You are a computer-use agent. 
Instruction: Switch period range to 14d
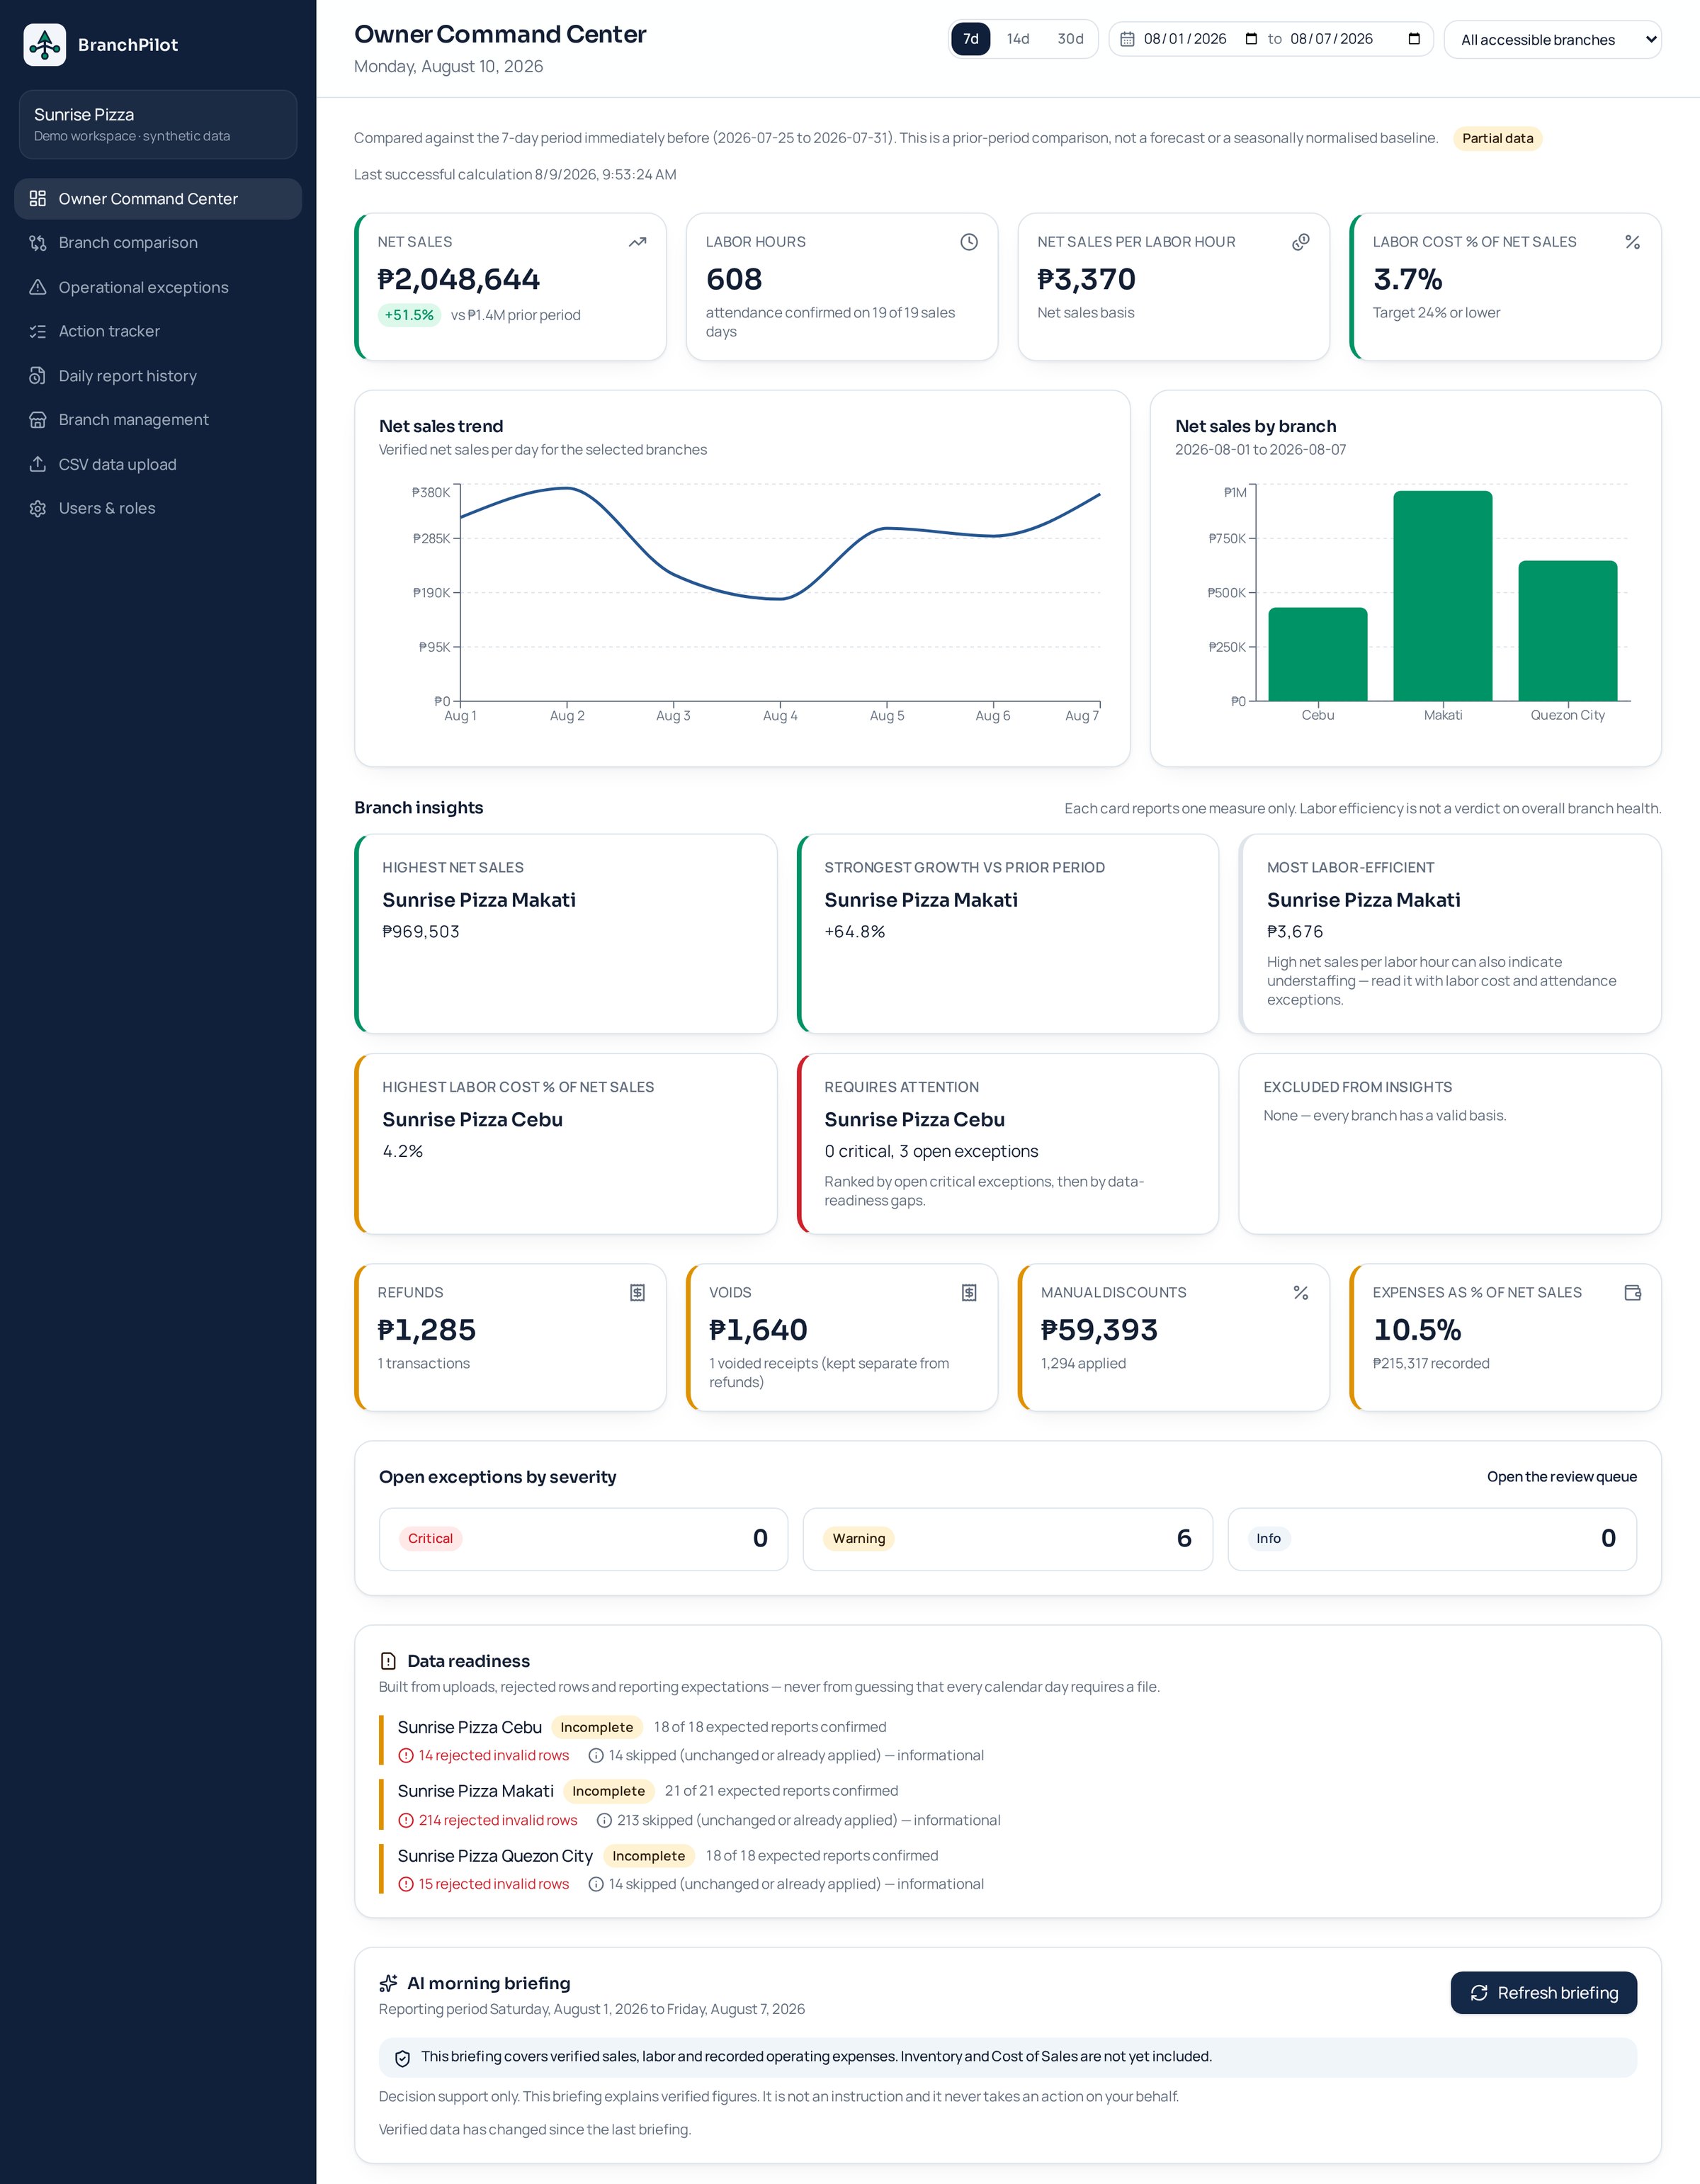point(1018,39)
